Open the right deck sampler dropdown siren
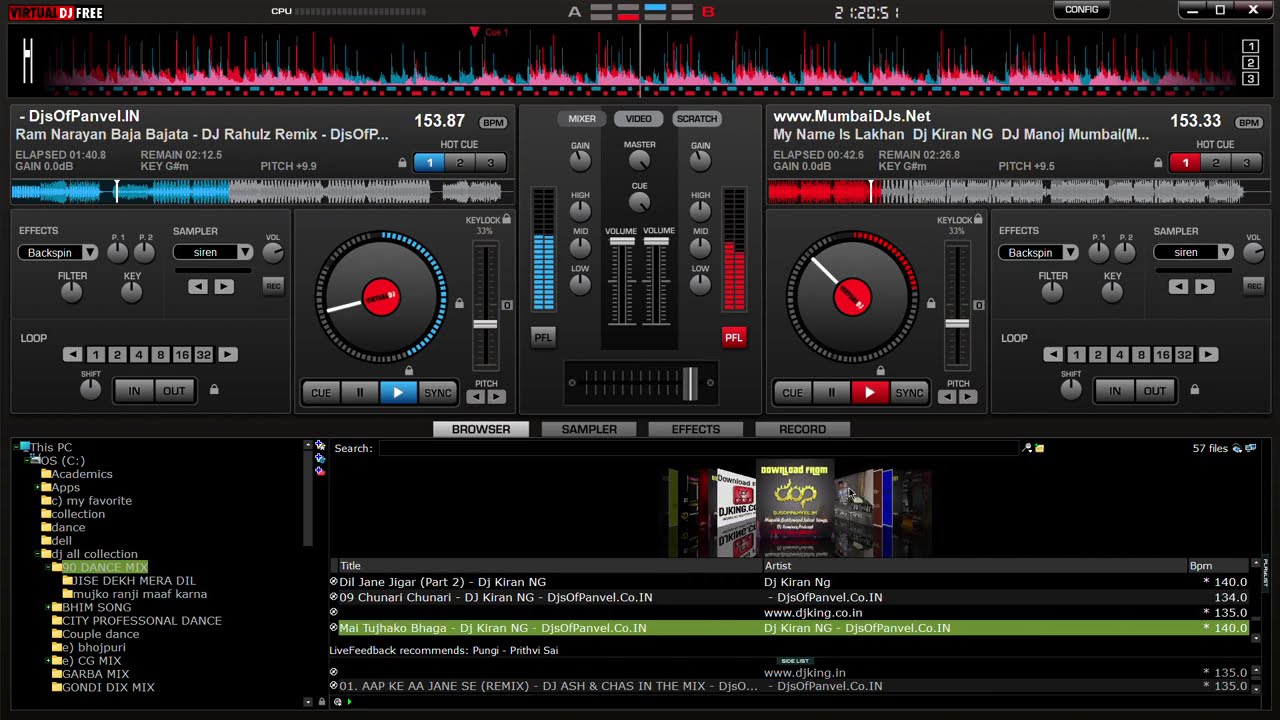The width and height of the screenshot is (1280, 720). click(x=1193, y=252)
